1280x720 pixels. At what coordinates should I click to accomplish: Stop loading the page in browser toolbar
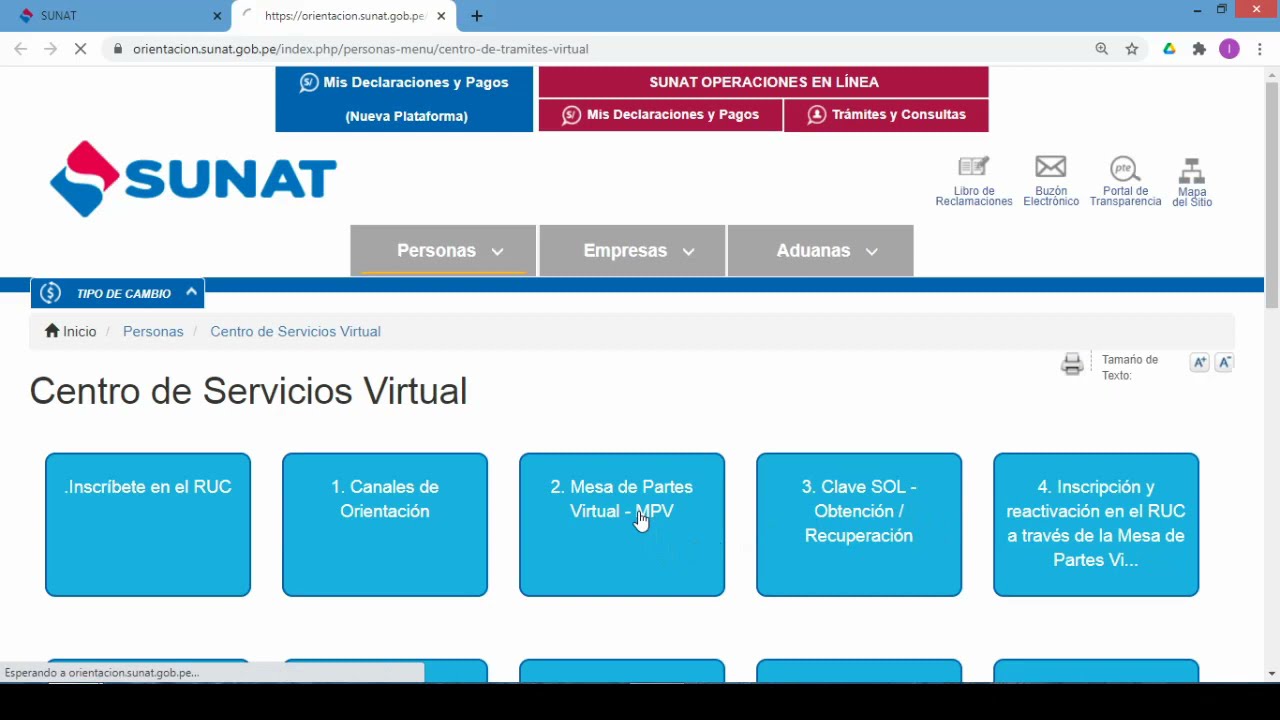coord(80,48)
